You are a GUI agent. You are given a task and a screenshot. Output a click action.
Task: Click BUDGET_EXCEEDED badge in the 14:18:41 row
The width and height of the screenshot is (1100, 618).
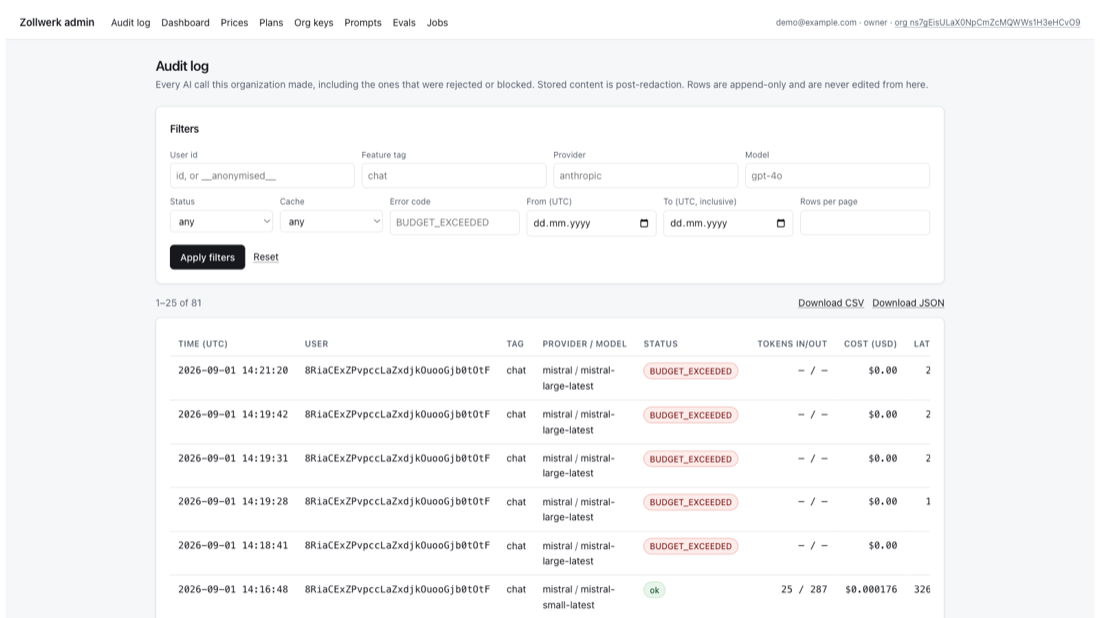[690, 546]
